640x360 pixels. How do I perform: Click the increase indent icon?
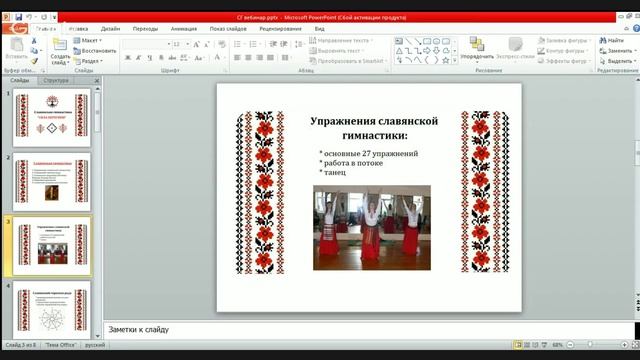pos(284,44)
